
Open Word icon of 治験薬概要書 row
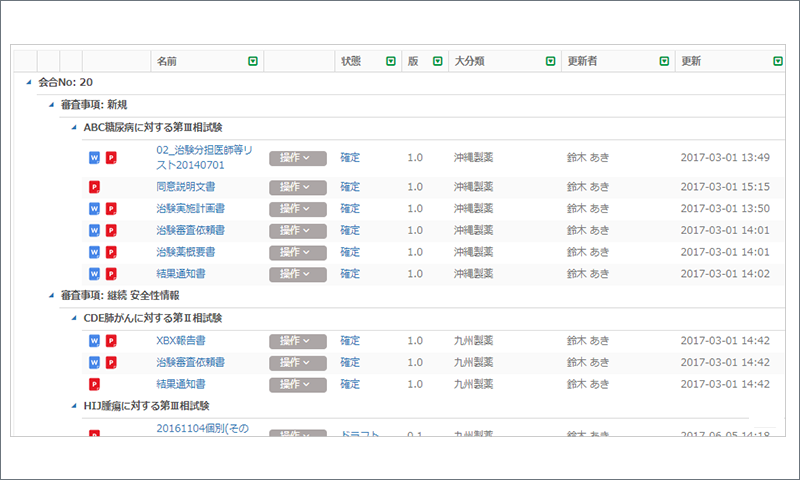[94, 252]
